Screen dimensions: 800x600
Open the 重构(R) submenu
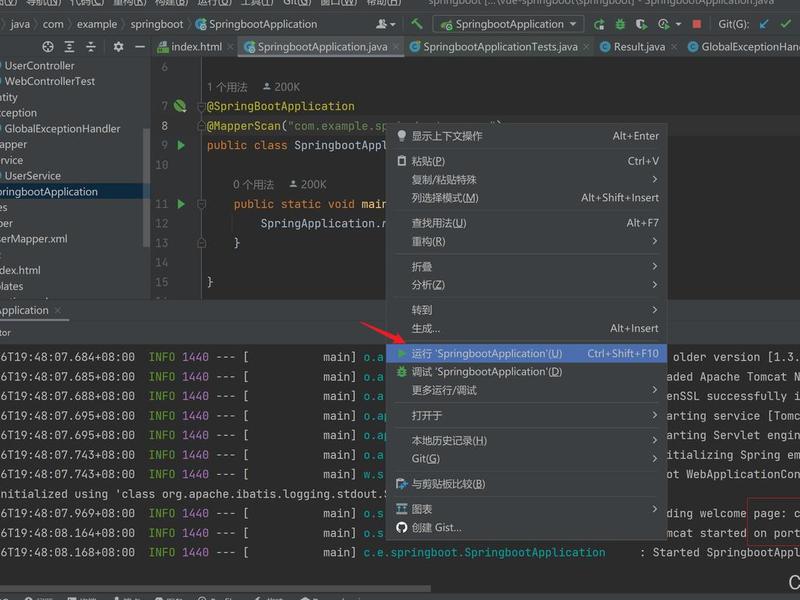tap(527, 241)
